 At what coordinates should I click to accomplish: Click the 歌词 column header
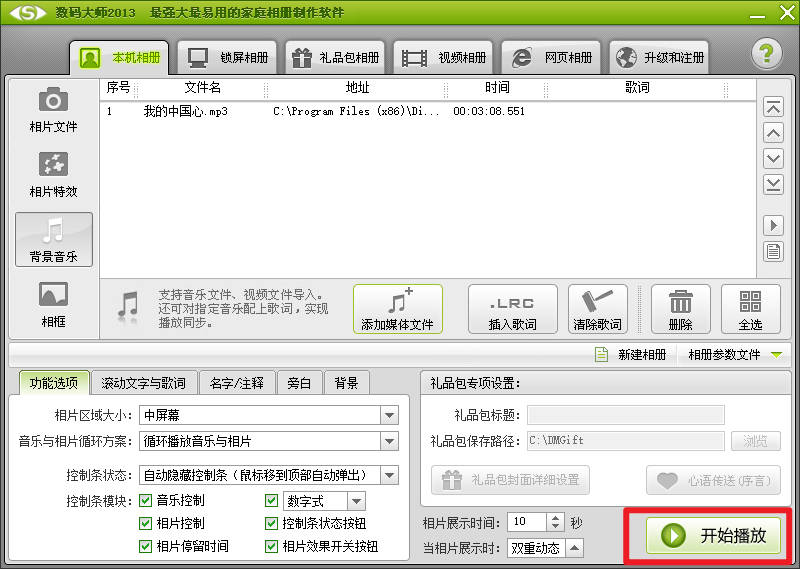pos(637,88)
